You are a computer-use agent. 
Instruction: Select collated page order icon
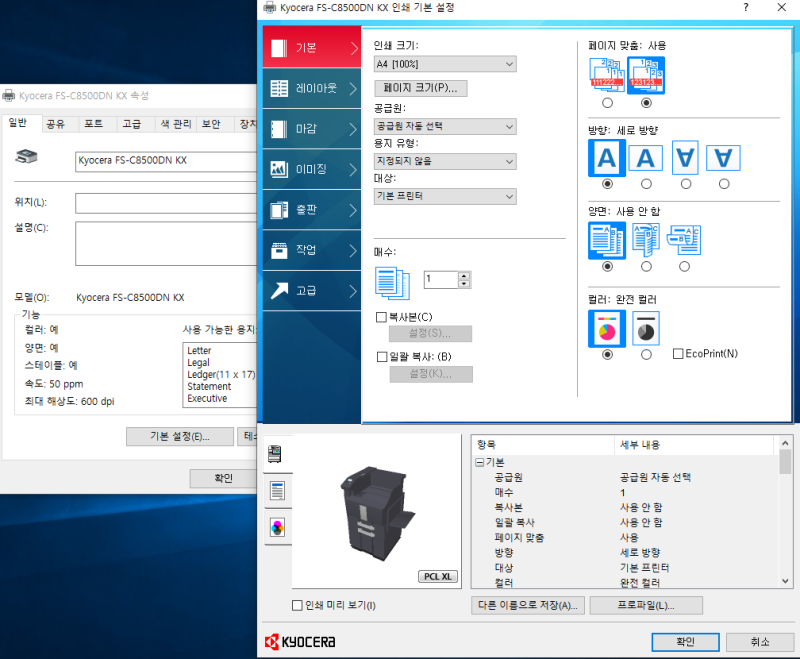click(646, 75)
